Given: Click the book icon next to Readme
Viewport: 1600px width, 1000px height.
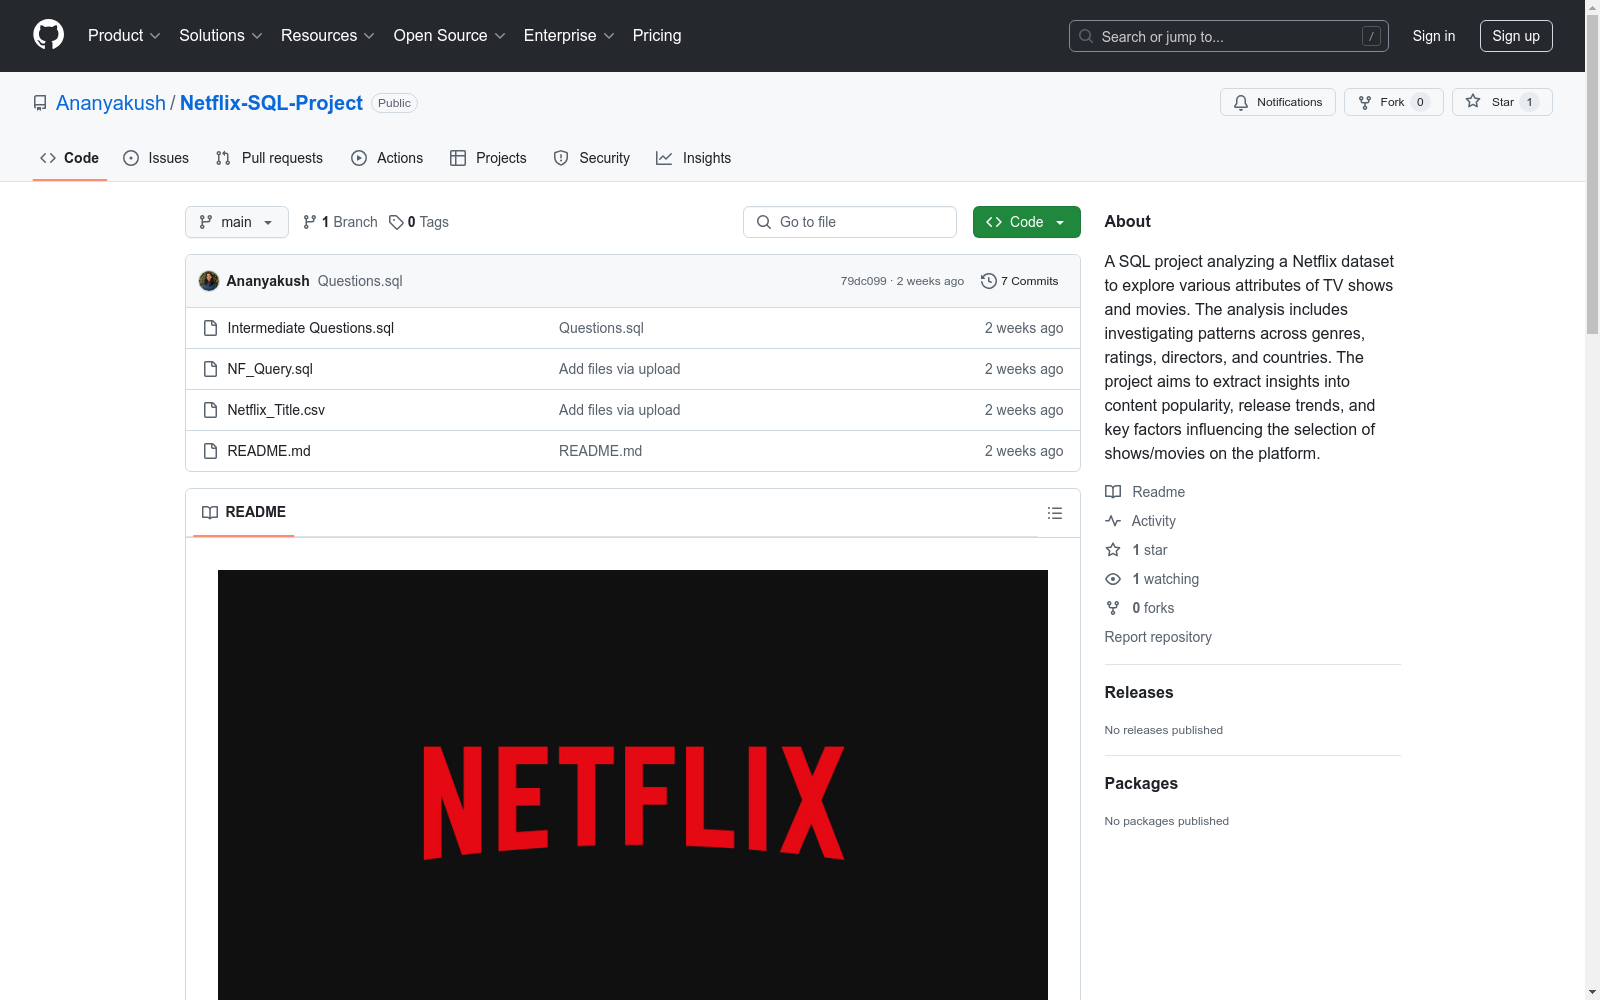Looking at the screenshot, I should pyautogui.click(x=1113, y=492).
